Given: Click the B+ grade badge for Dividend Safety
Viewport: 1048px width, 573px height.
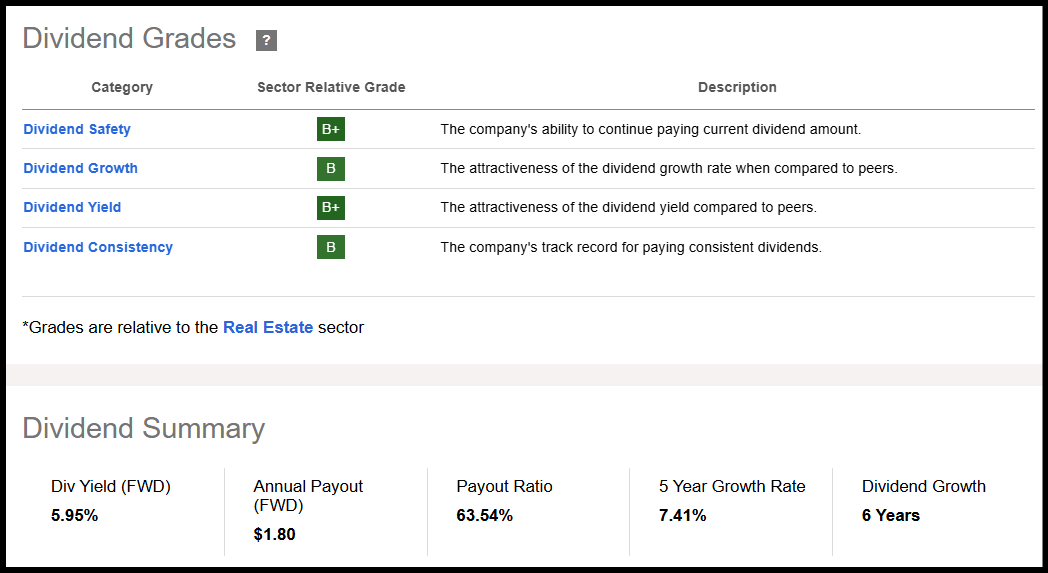Looking at the screenshot, I should pos(331,129).
